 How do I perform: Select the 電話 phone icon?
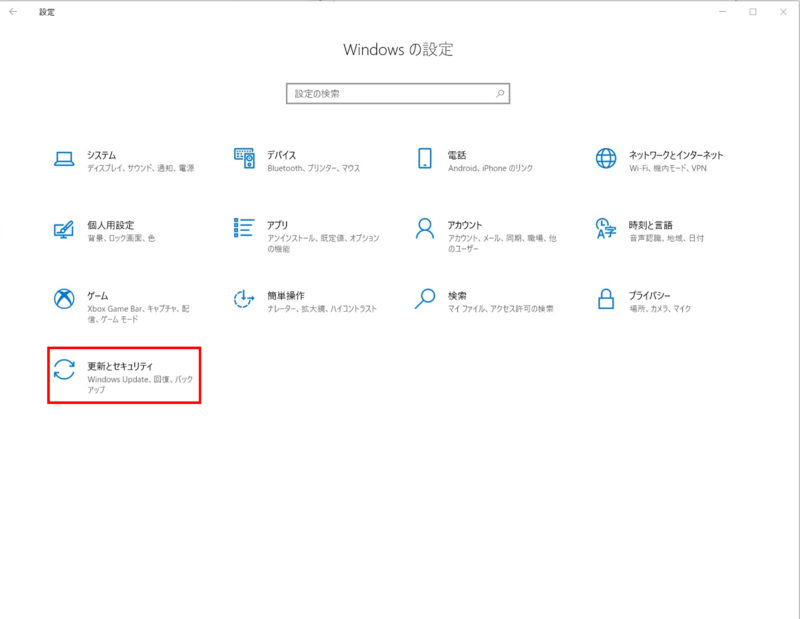(424, 158)
